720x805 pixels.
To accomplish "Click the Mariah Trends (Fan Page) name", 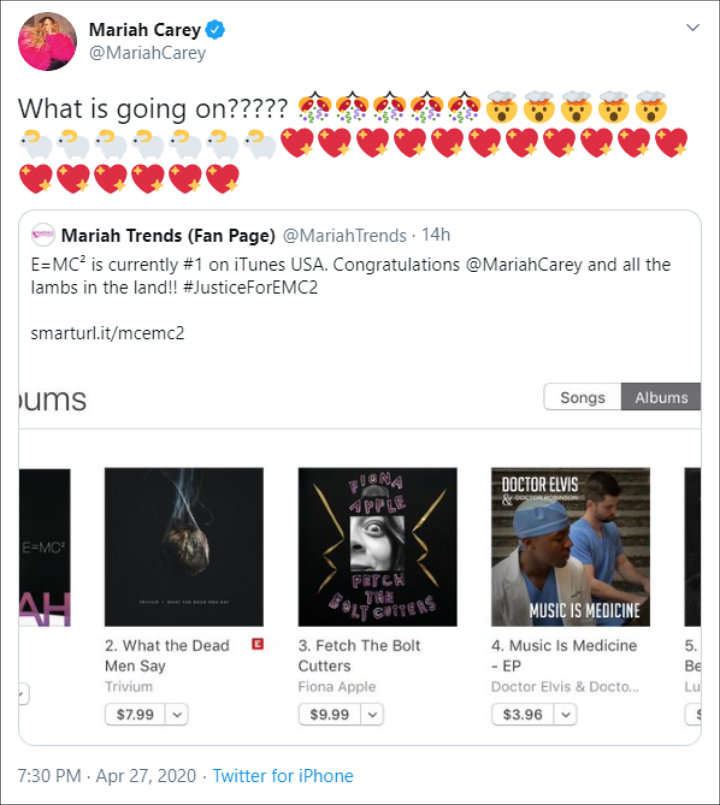I will [x=168, y=235].
